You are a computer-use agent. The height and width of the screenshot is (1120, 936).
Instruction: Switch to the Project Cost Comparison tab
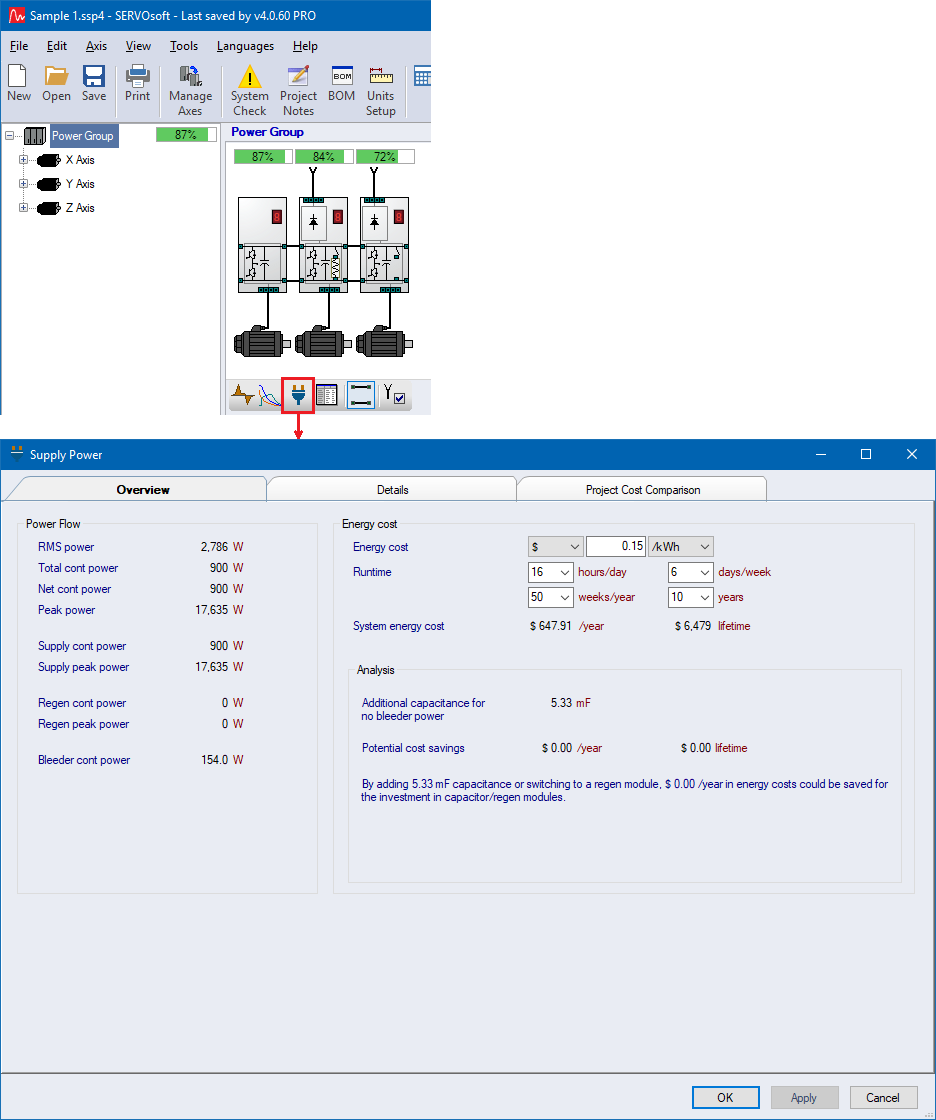[x=642, y=490]
